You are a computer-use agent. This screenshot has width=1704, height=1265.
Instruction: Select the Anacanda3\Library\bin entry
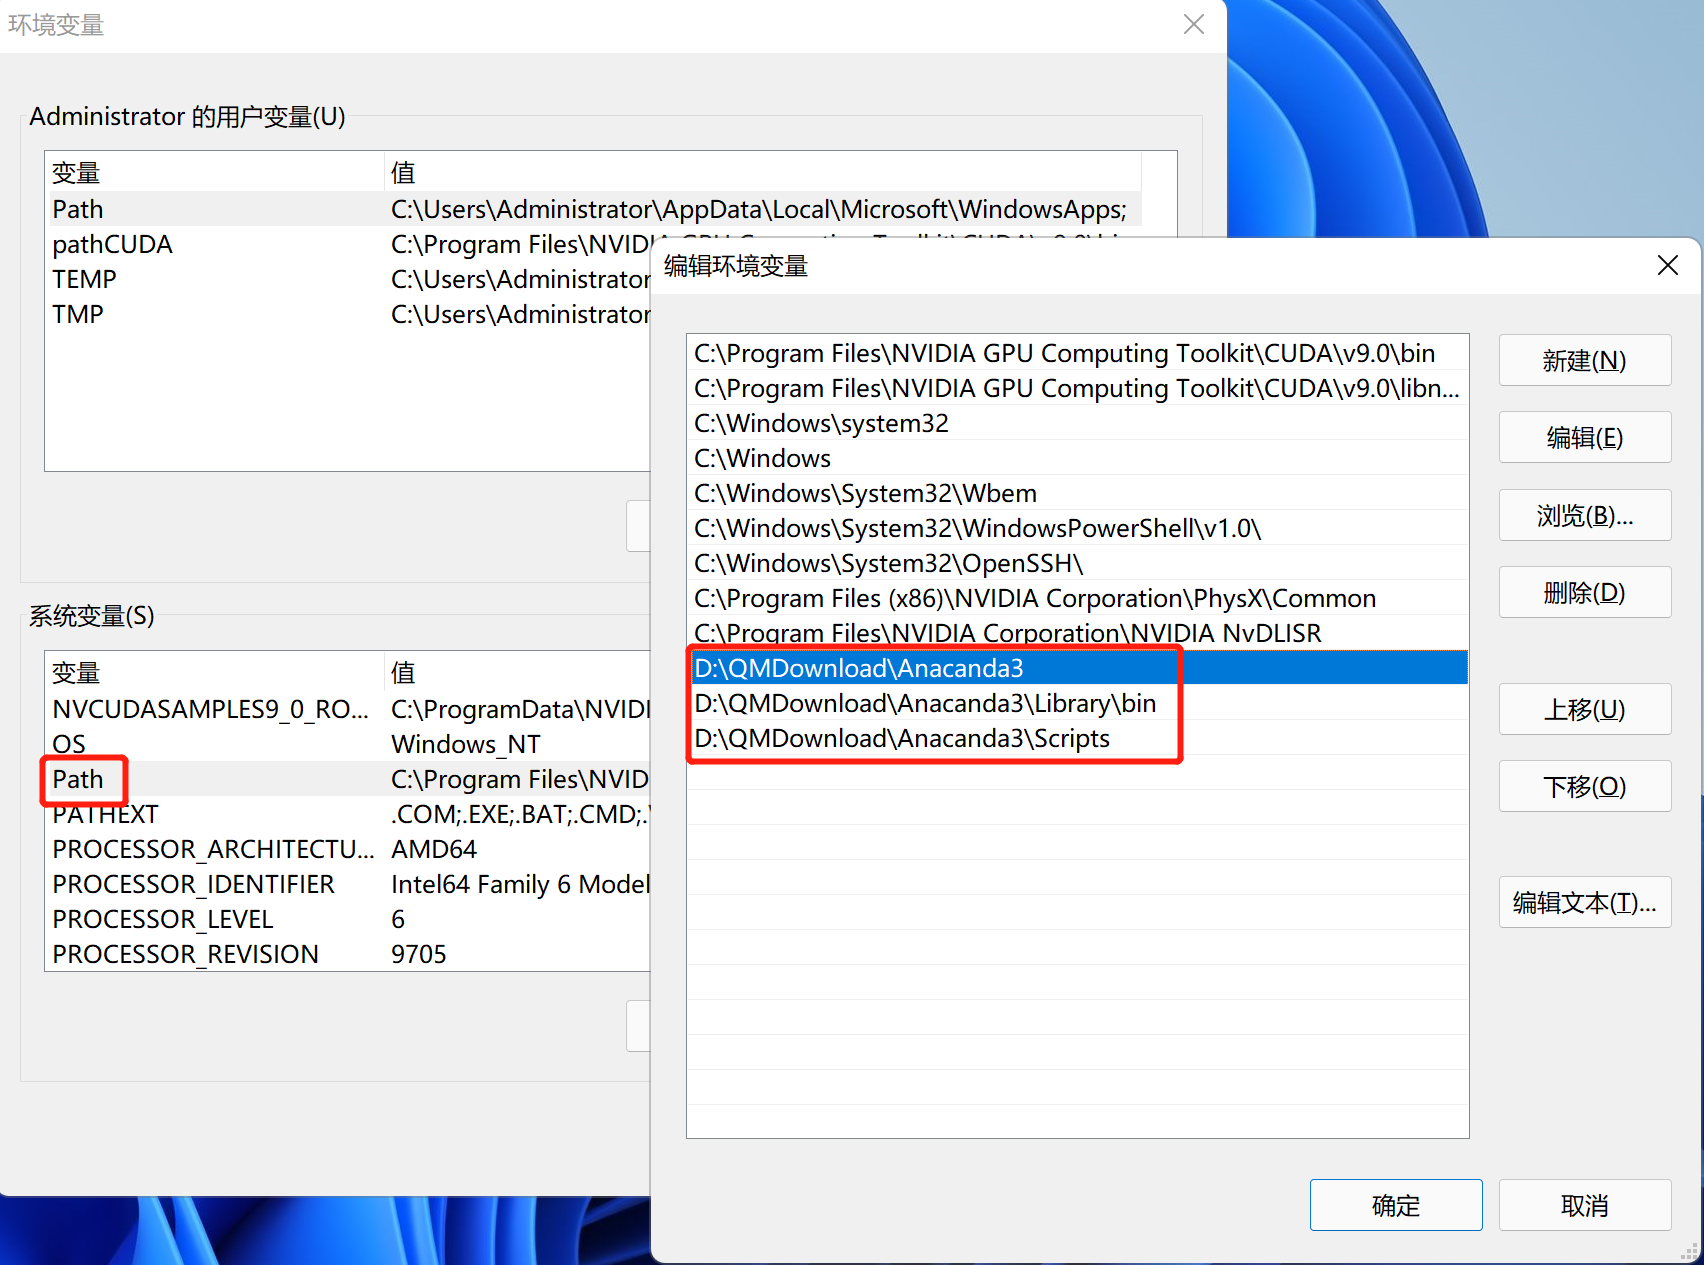1077,703
